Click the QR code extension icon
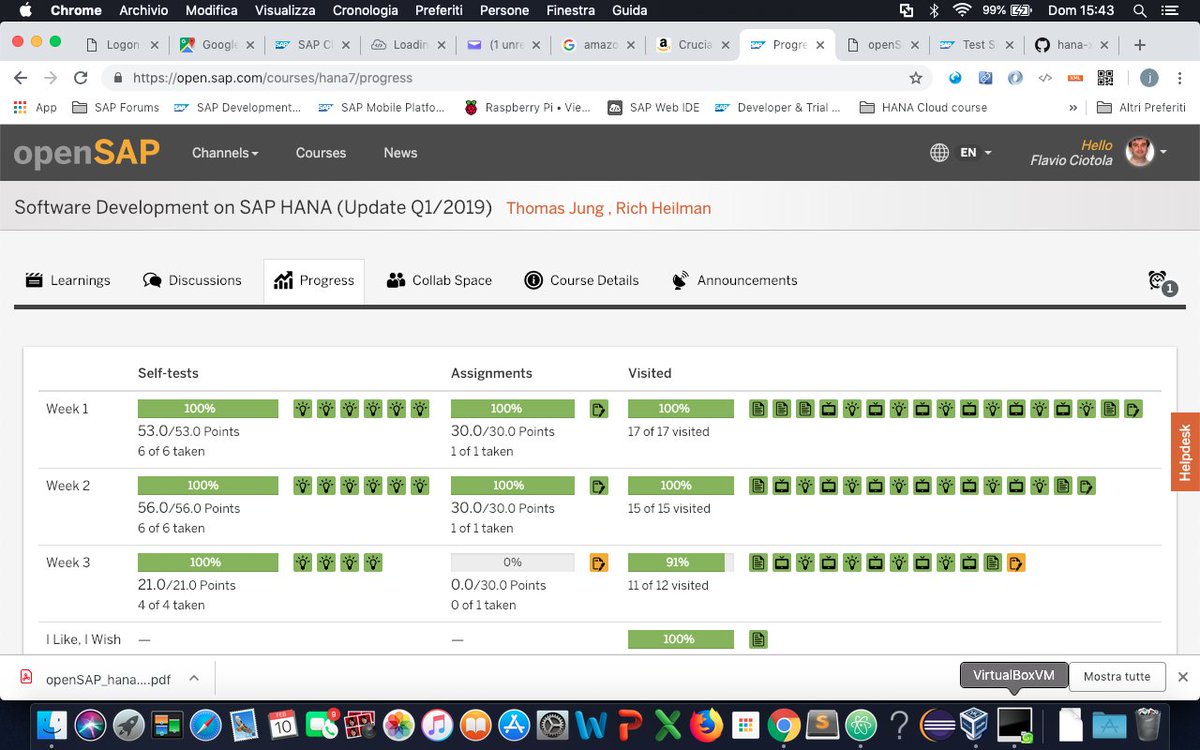The image size is (1200, 750). 1105,78
